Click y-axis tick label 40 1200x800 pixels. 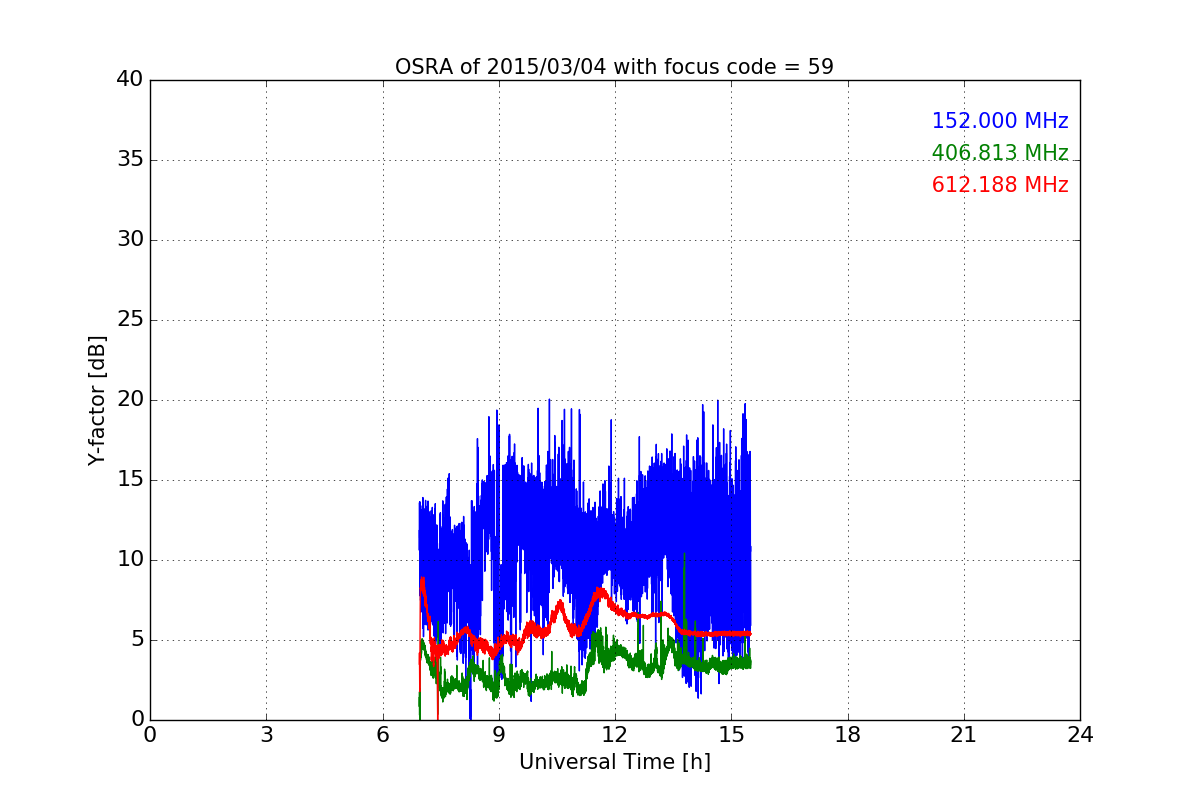click(x=130, y=80)
